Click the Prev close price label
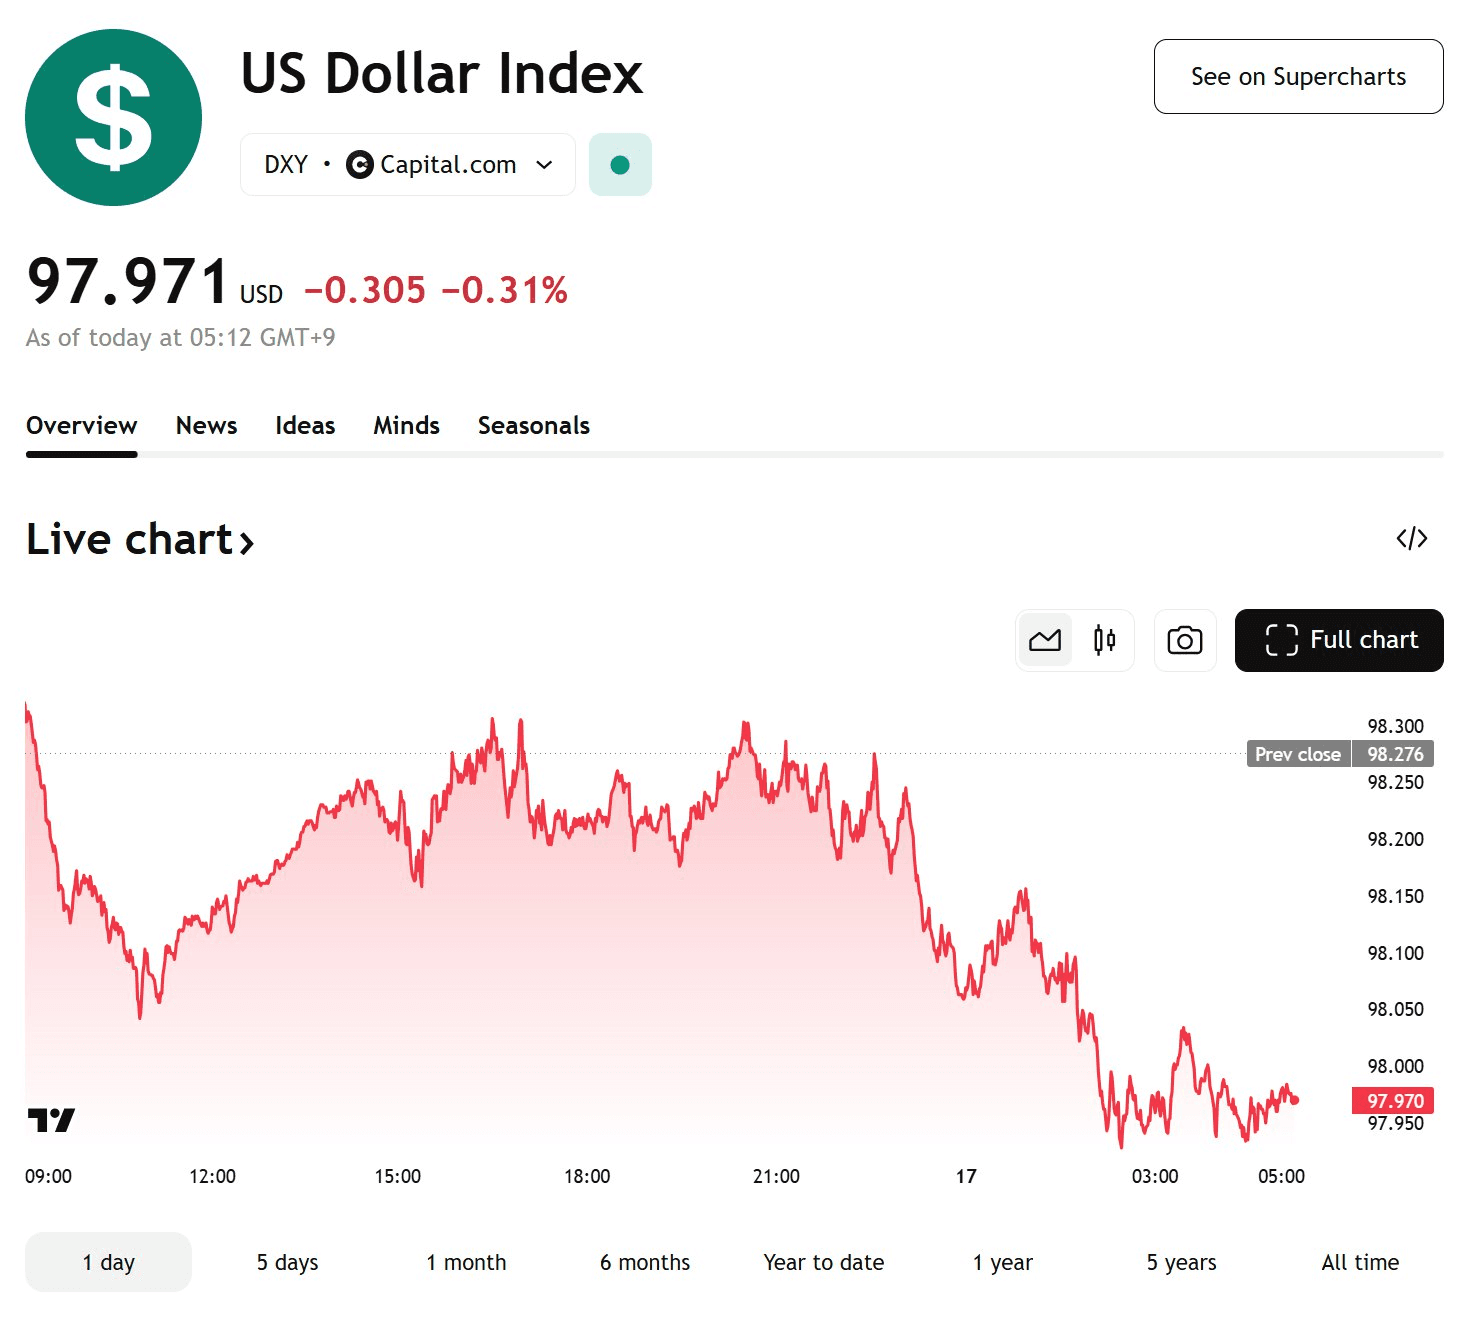The height and width of the screenshot is (1320, 1461). click(1298, 754)
